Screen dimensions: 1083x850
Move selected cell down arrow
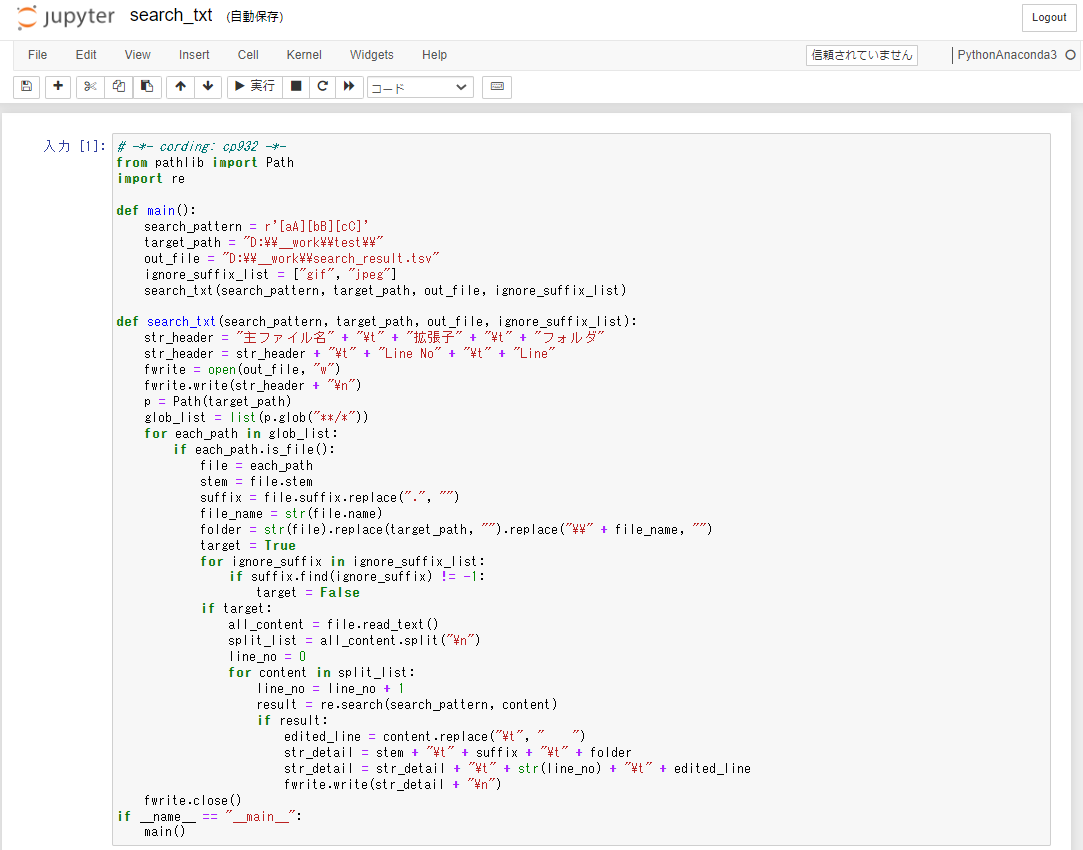[208, 86]
